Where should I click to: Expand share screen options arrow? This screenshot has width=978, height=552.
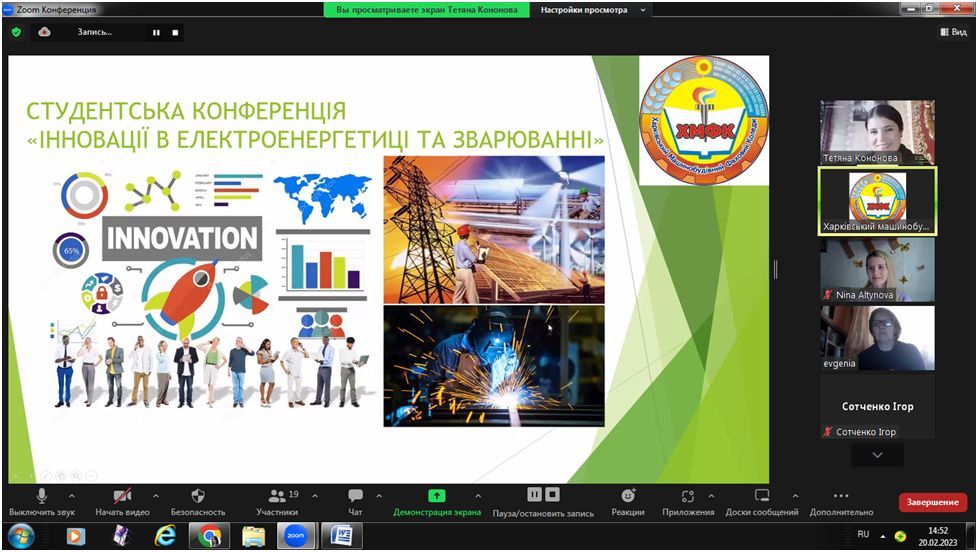478,496
